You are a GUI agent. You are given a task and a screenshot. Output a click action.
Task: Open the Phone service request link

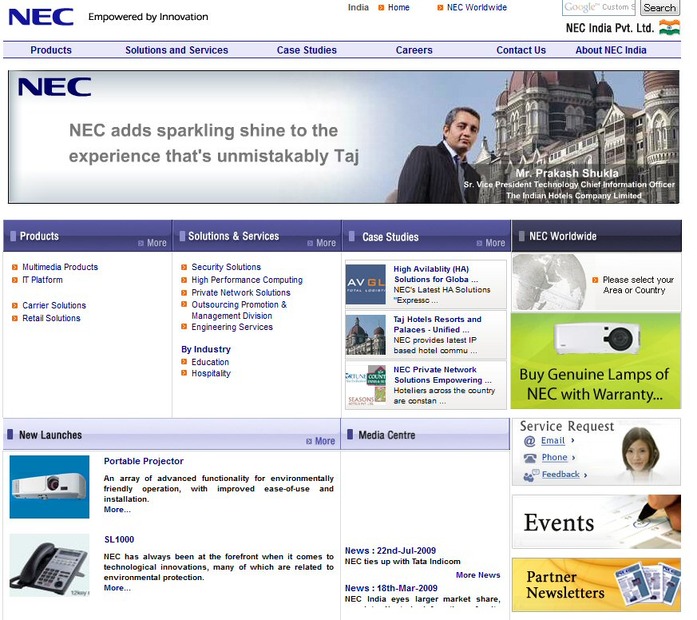point(554,458)
